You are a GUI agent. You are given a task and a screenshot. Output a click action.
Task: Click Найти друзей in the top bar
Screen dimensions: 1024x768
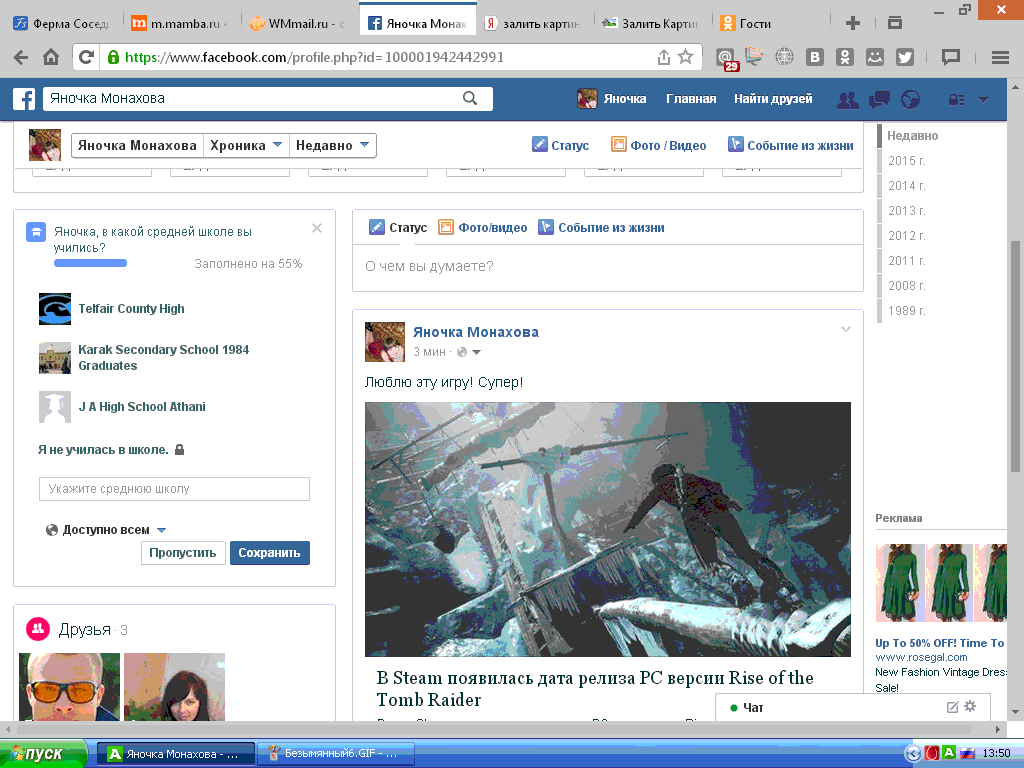[773, 99]
